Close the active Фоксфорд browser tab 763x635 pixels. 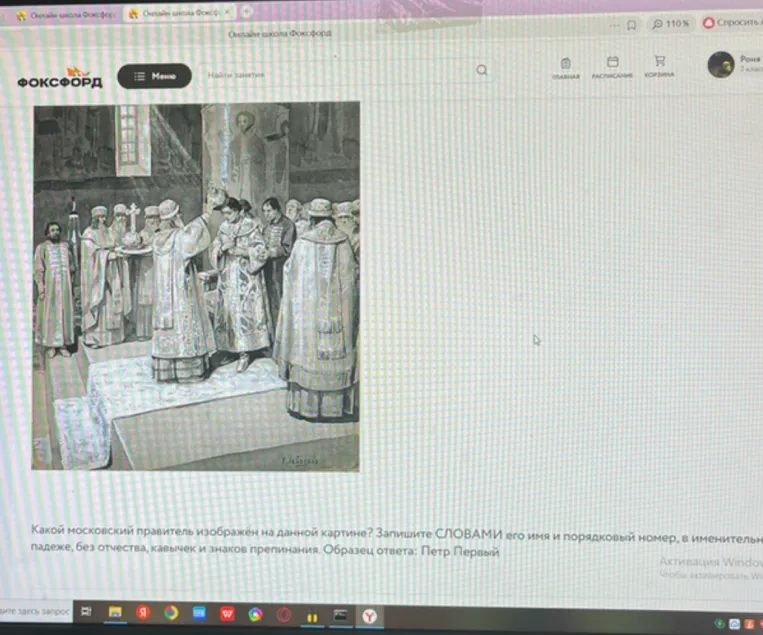pos(227,12)
